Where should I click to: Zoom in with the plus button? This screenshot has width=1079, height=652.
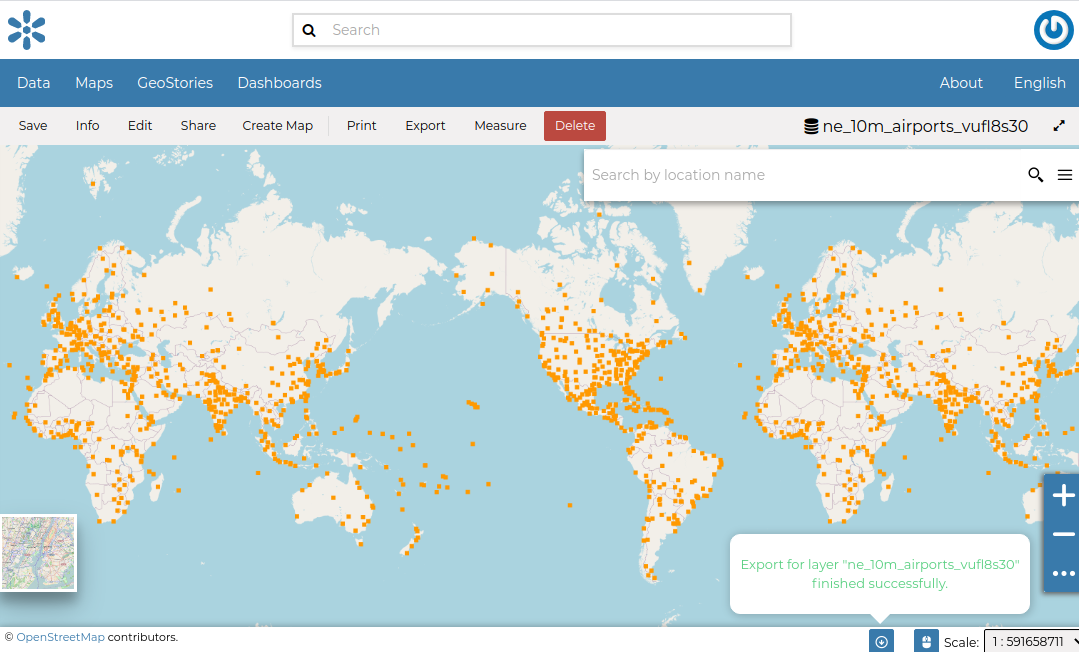pyautogui.click(x=1063, y=496)
